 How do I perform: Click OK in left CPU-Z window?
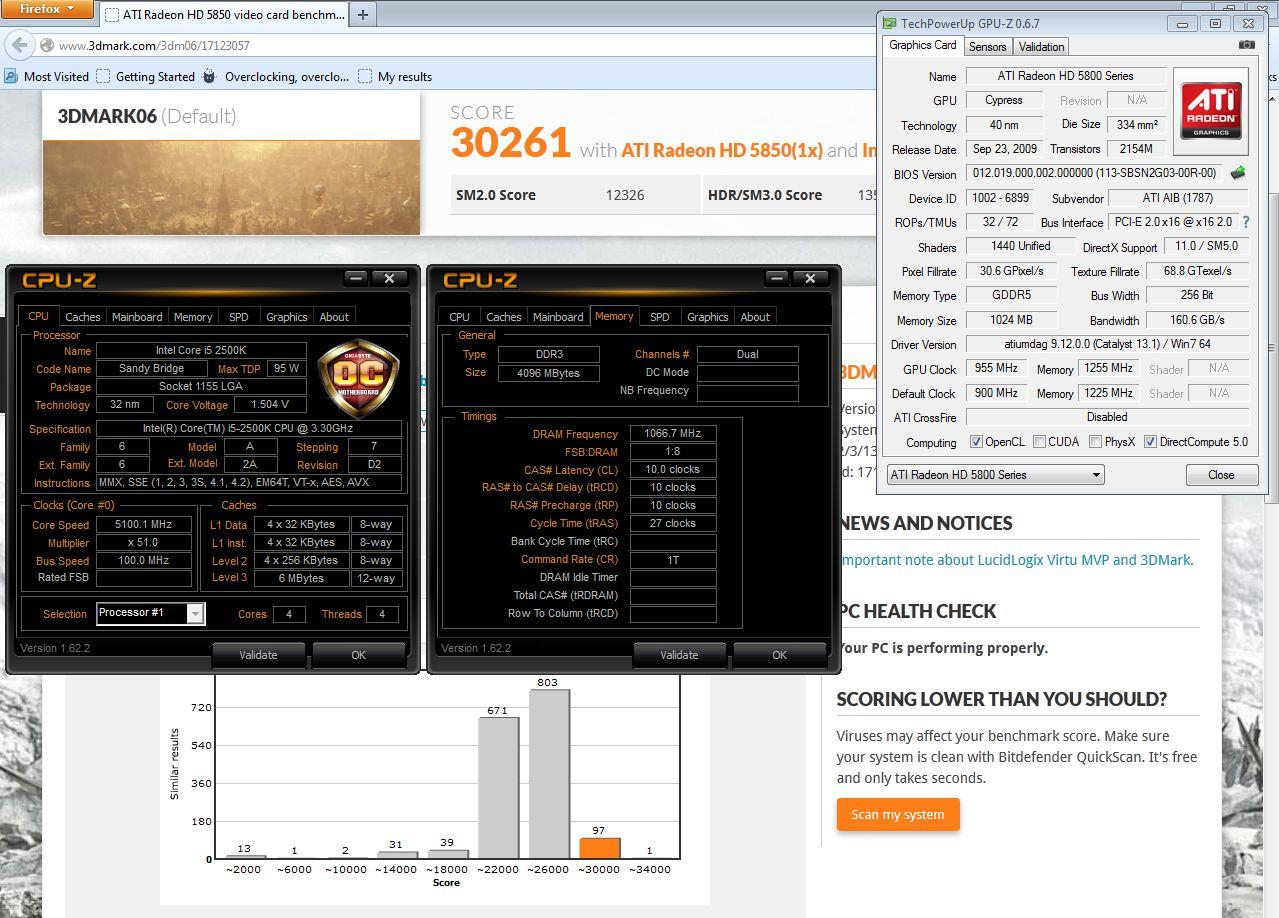[x=359, y=655]
